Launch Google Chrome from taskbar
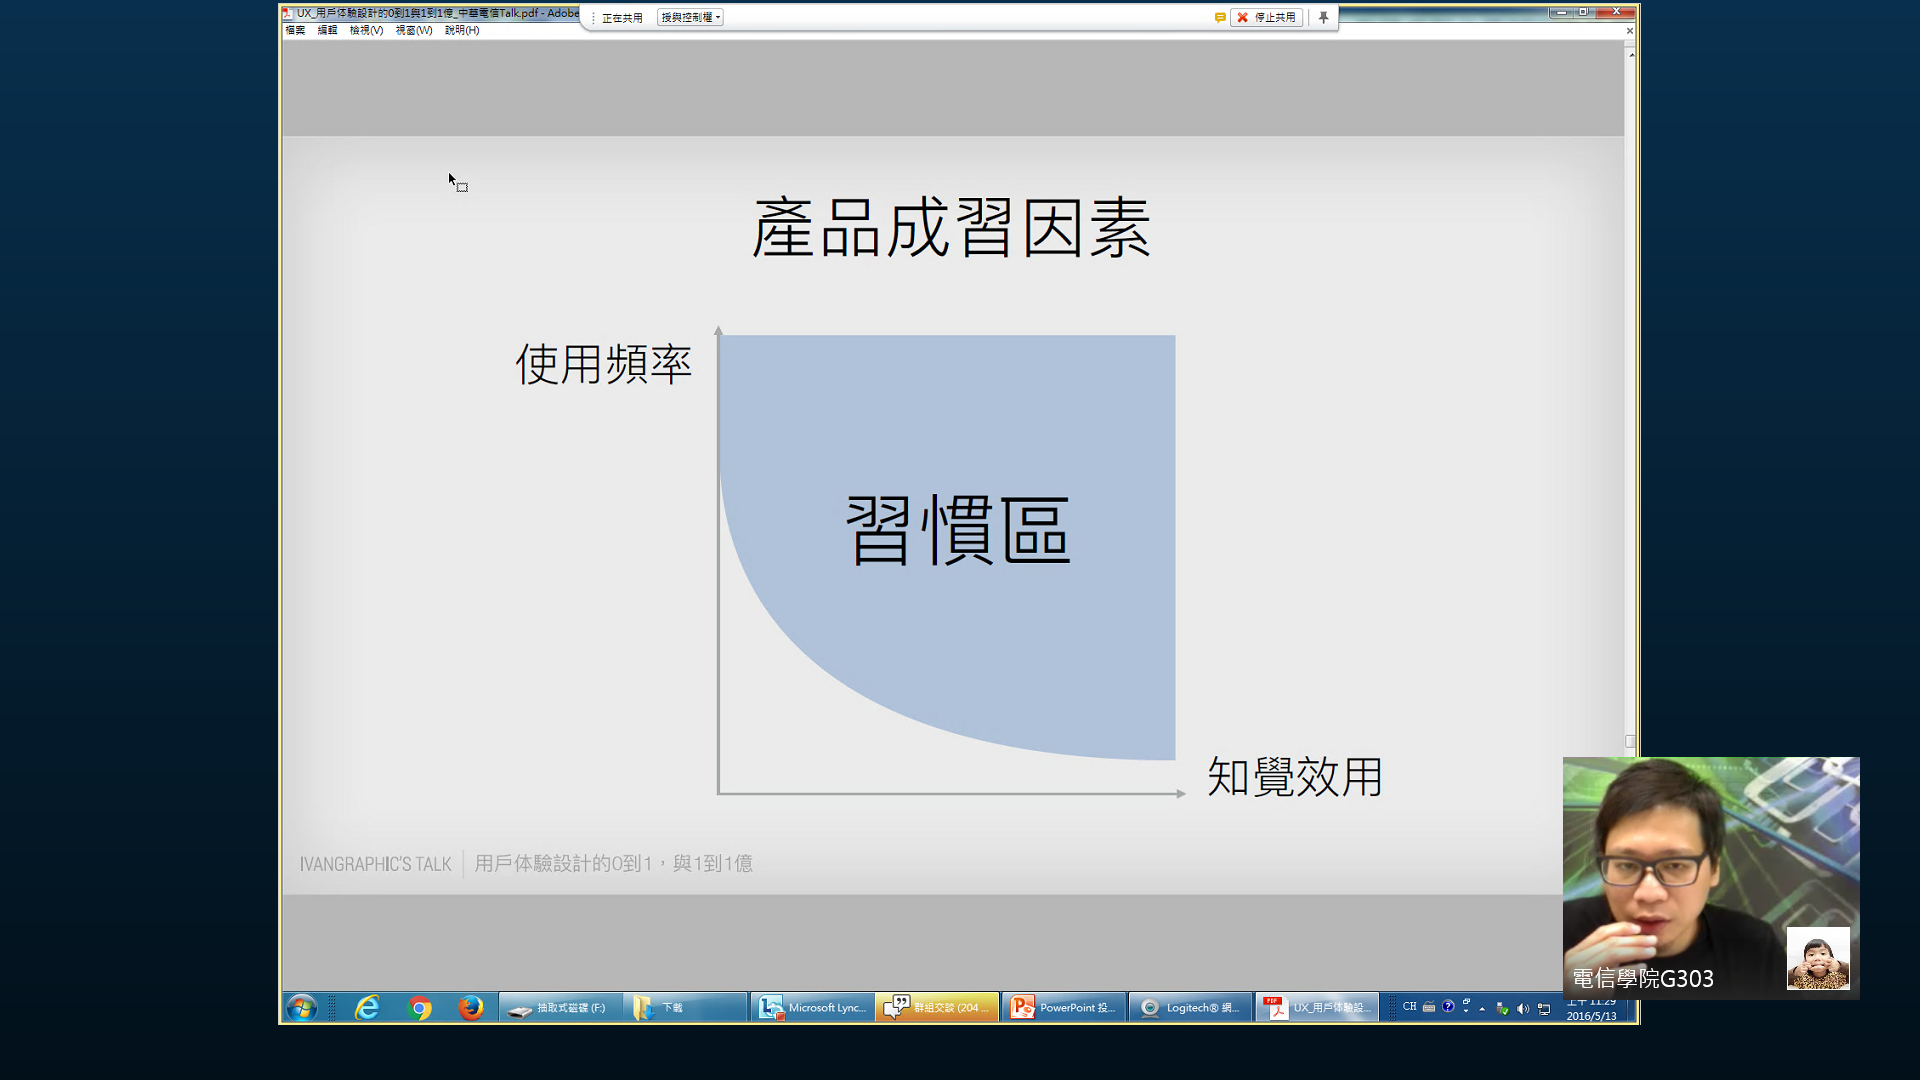 click(x=420, y=1007)
